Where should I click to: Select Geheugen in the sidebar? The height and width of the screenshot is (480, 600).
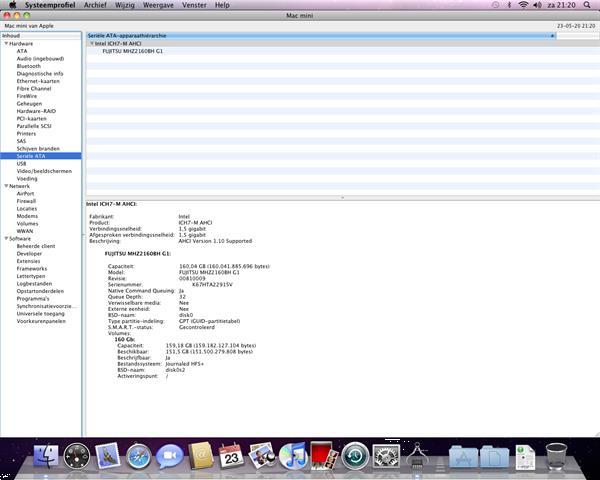point(29,103)
